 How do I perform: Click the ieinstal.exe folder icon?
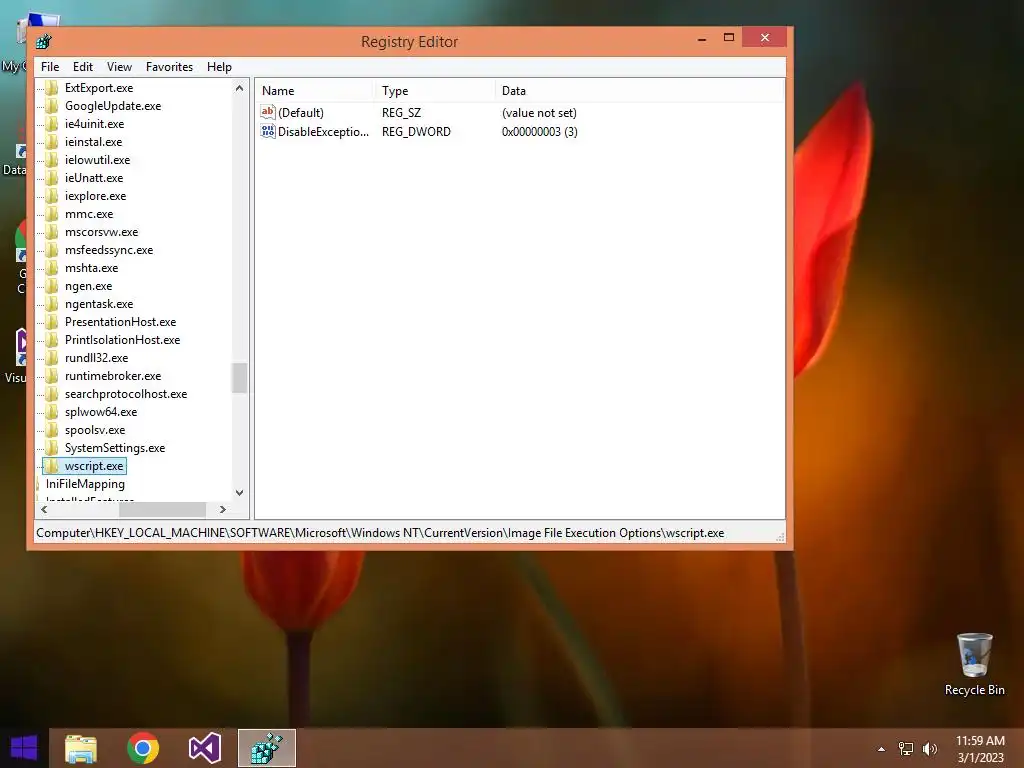pyautogui.click(x=52, y=142)
